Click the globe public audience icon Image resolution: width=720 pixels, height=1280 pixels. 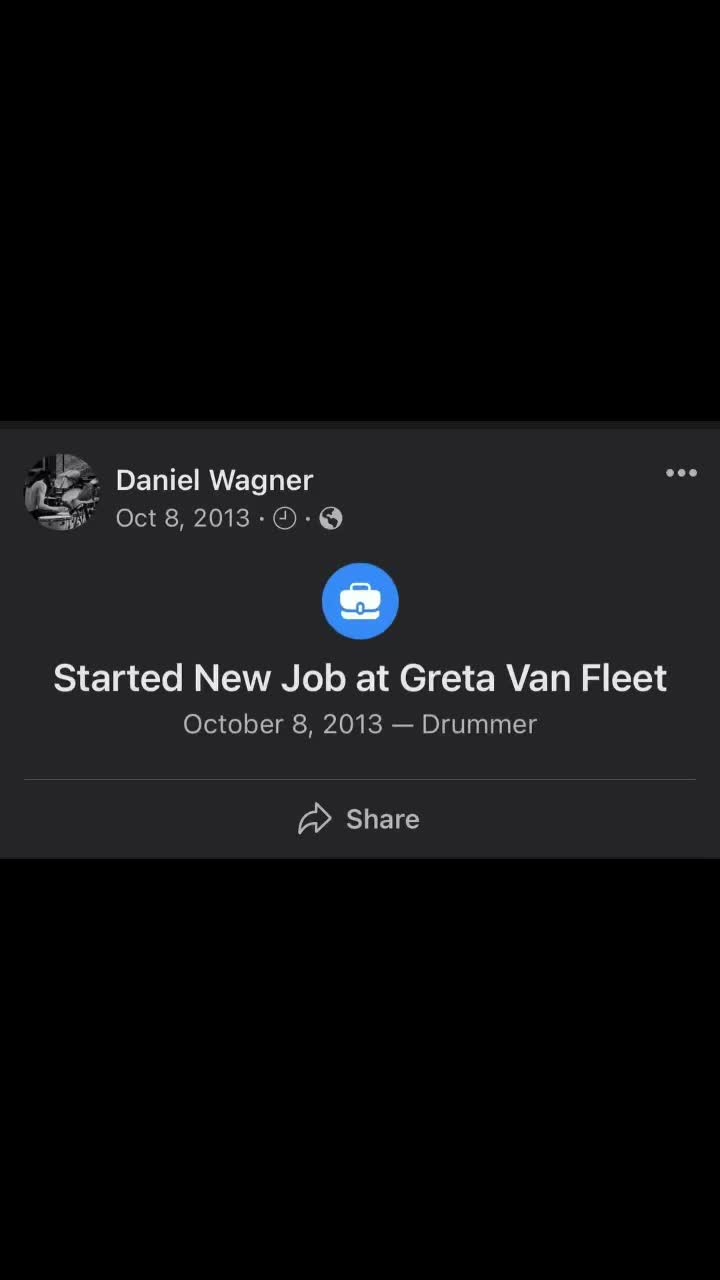point(331,518)
